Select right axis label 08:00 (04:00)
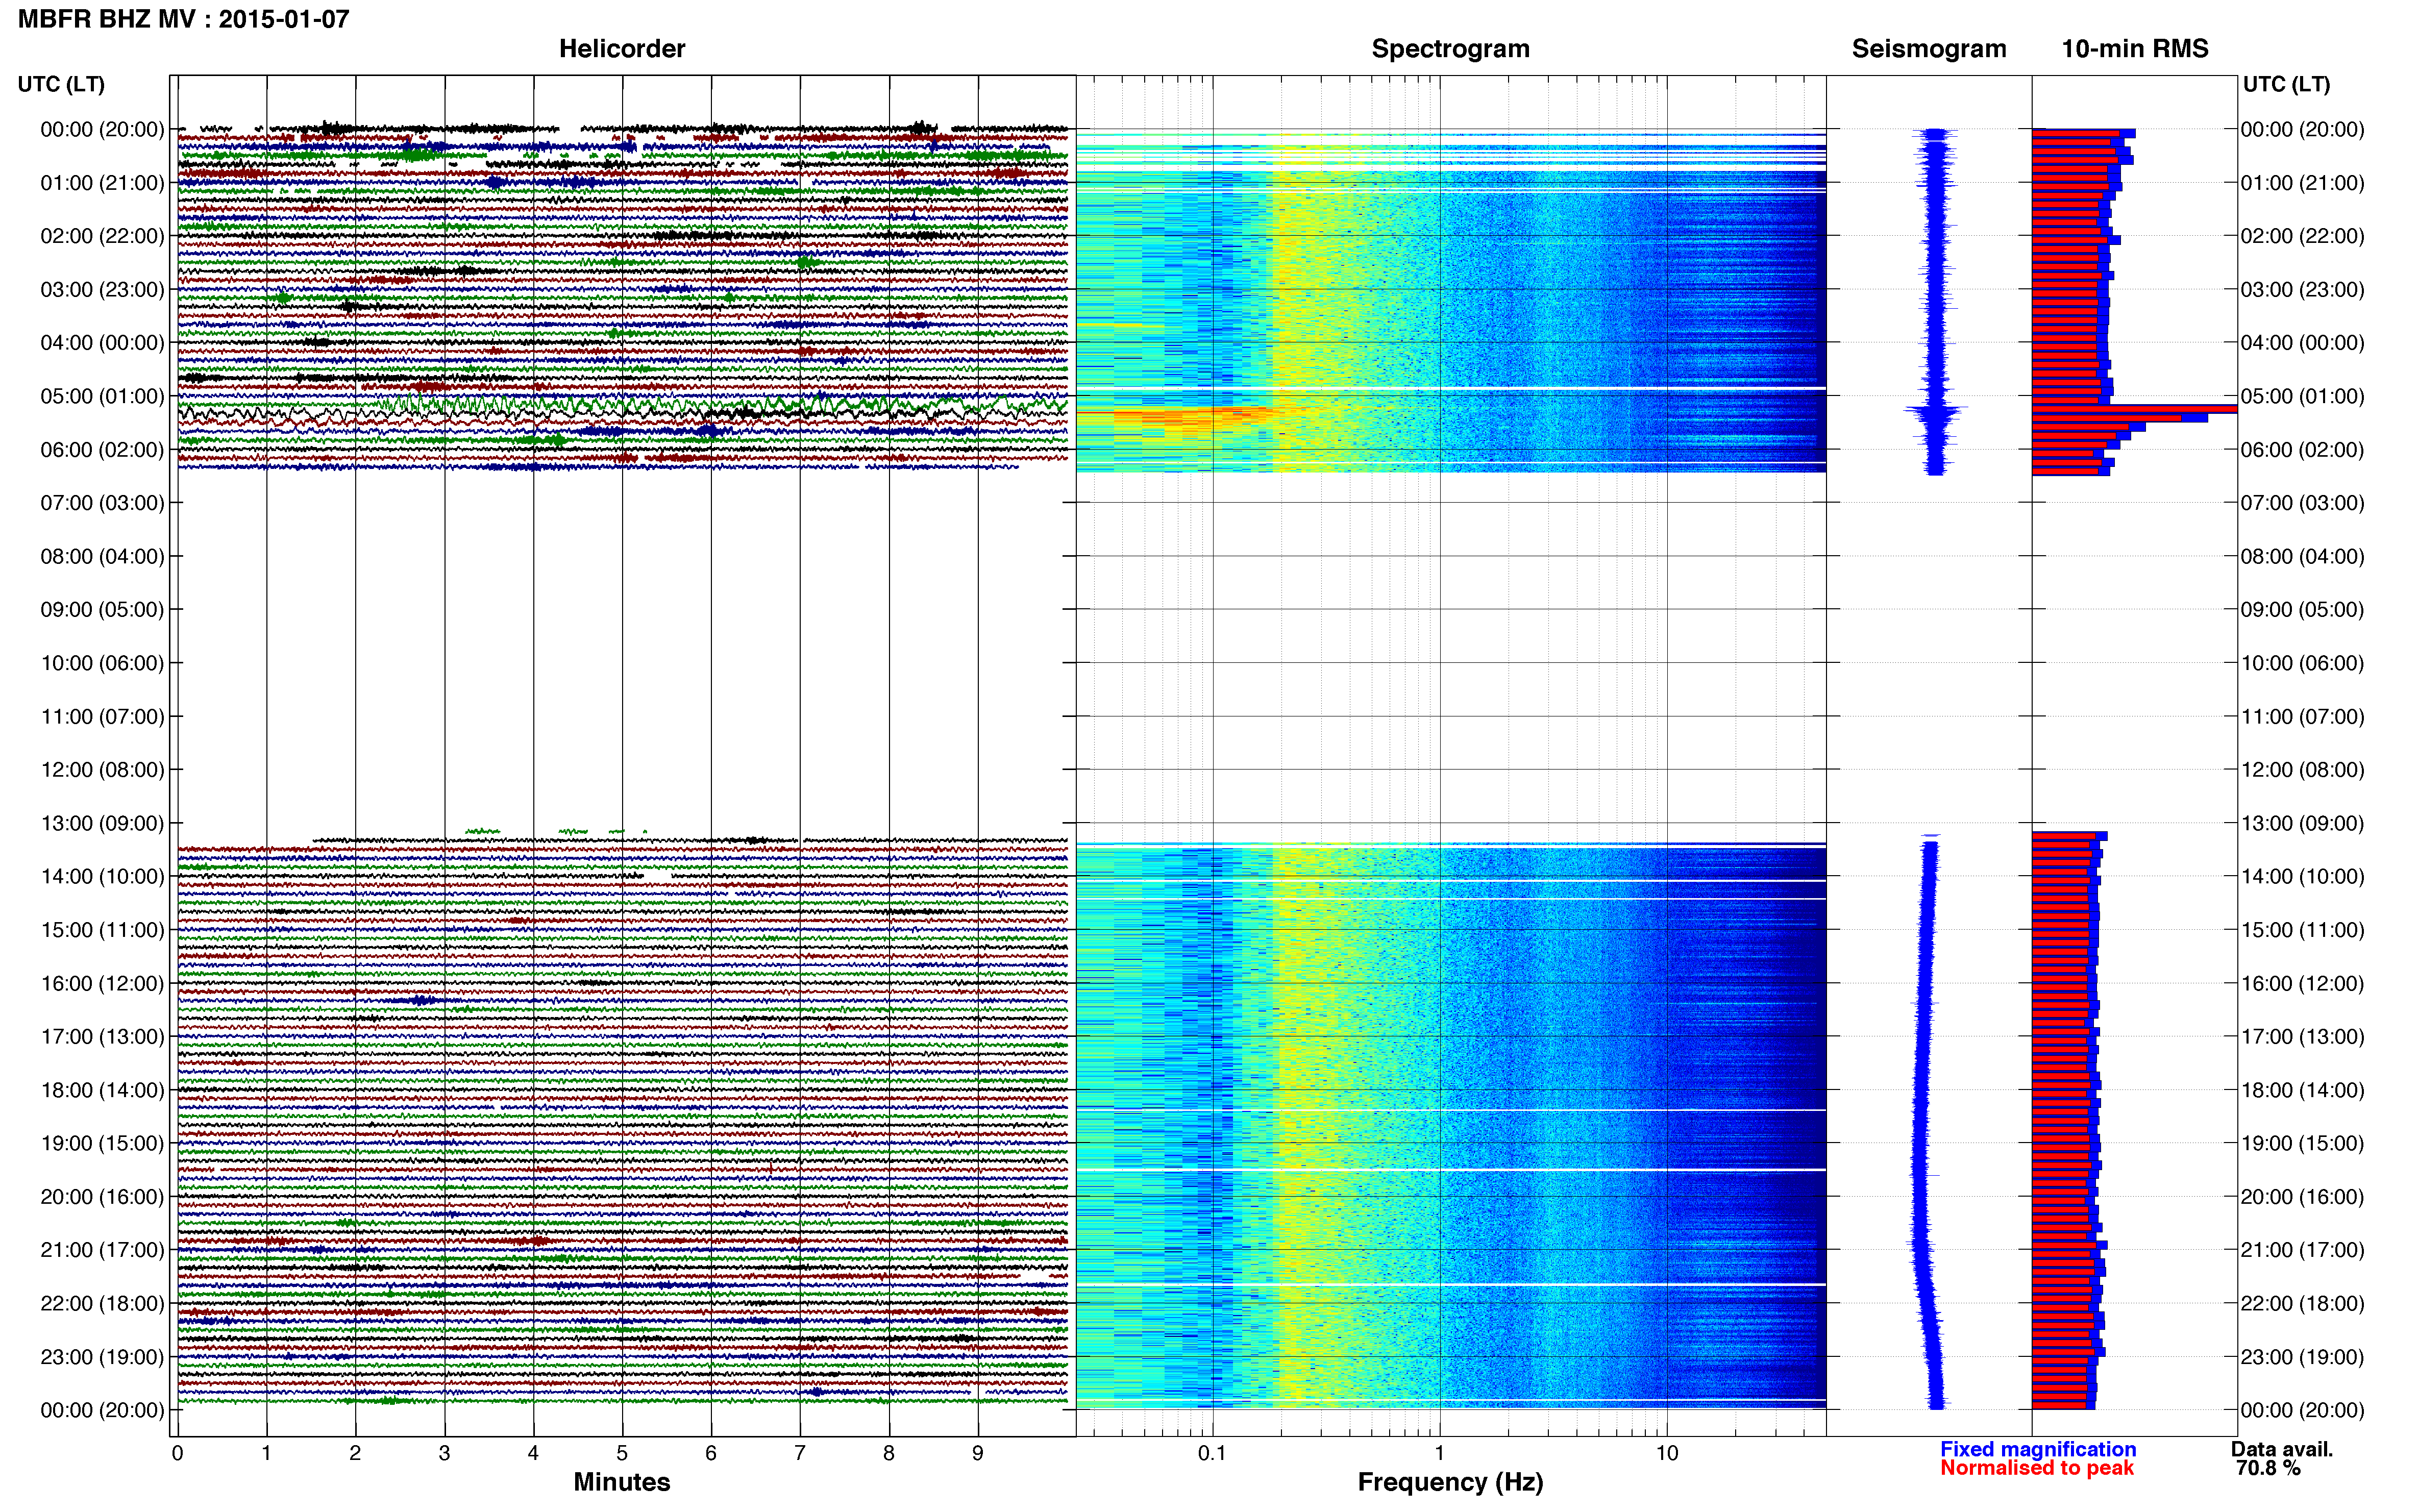This screenshot has height=1512, width=2419. pos(2302,556)
